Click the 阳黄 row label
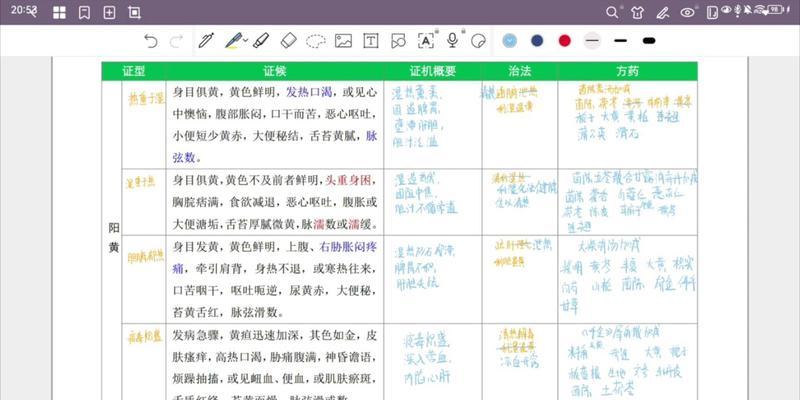 click(x=113, y=237)
